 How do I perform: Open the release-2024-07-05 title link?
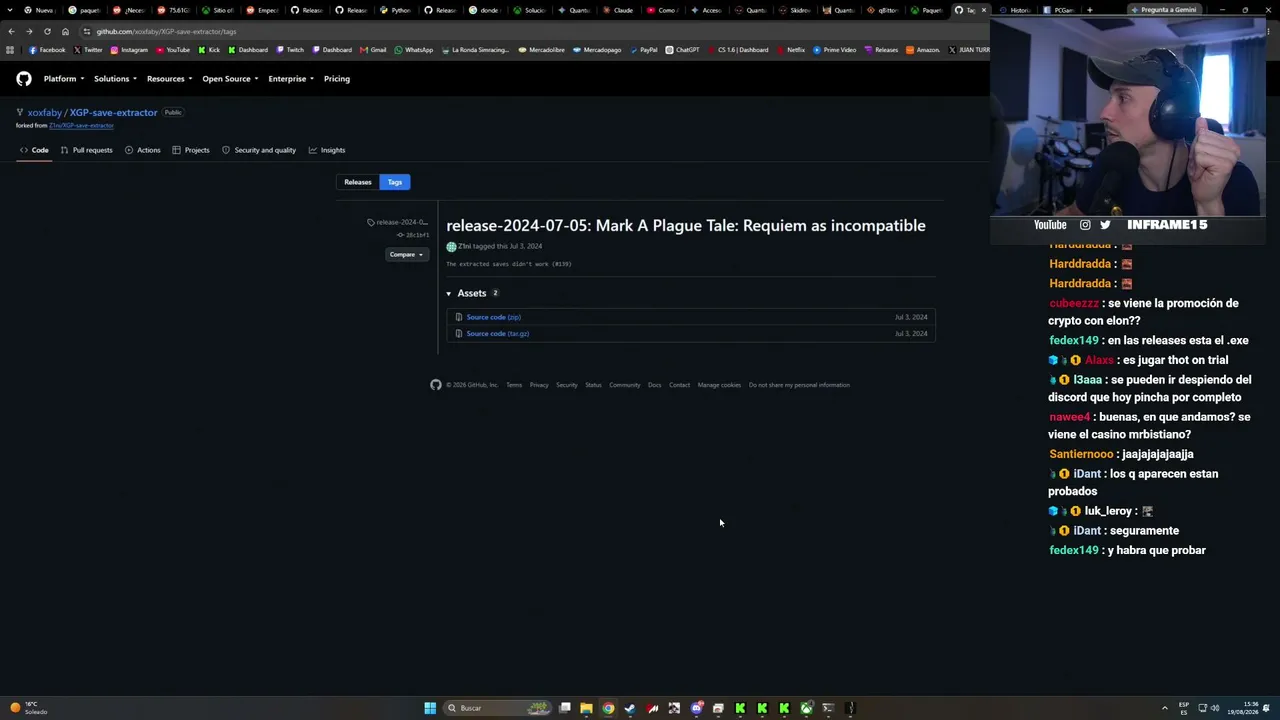[686, 226]
